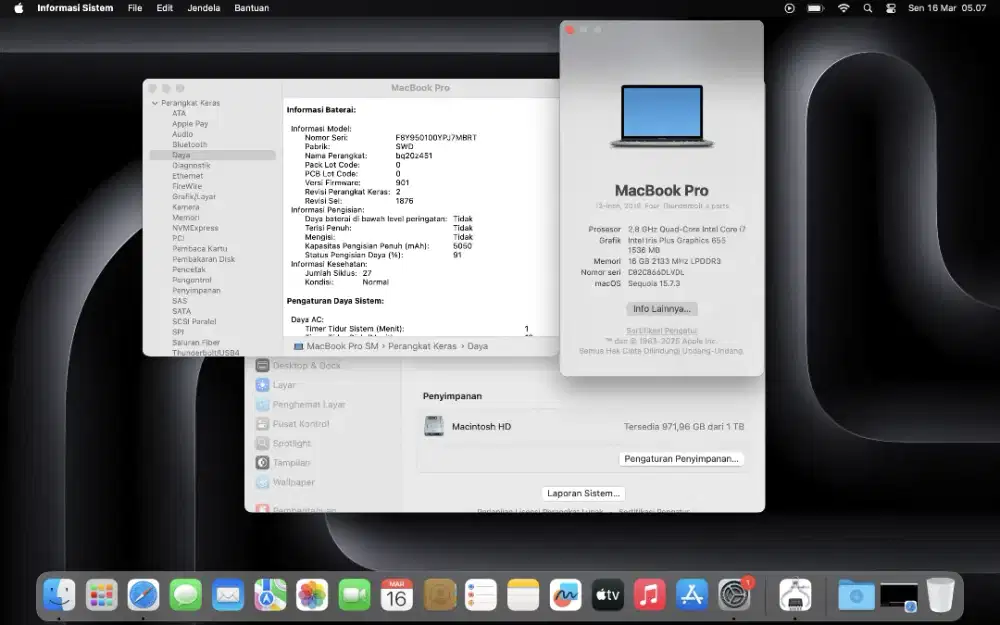Open the Jendela menu
Screen dimensions: 1000x625
[203, 8]
